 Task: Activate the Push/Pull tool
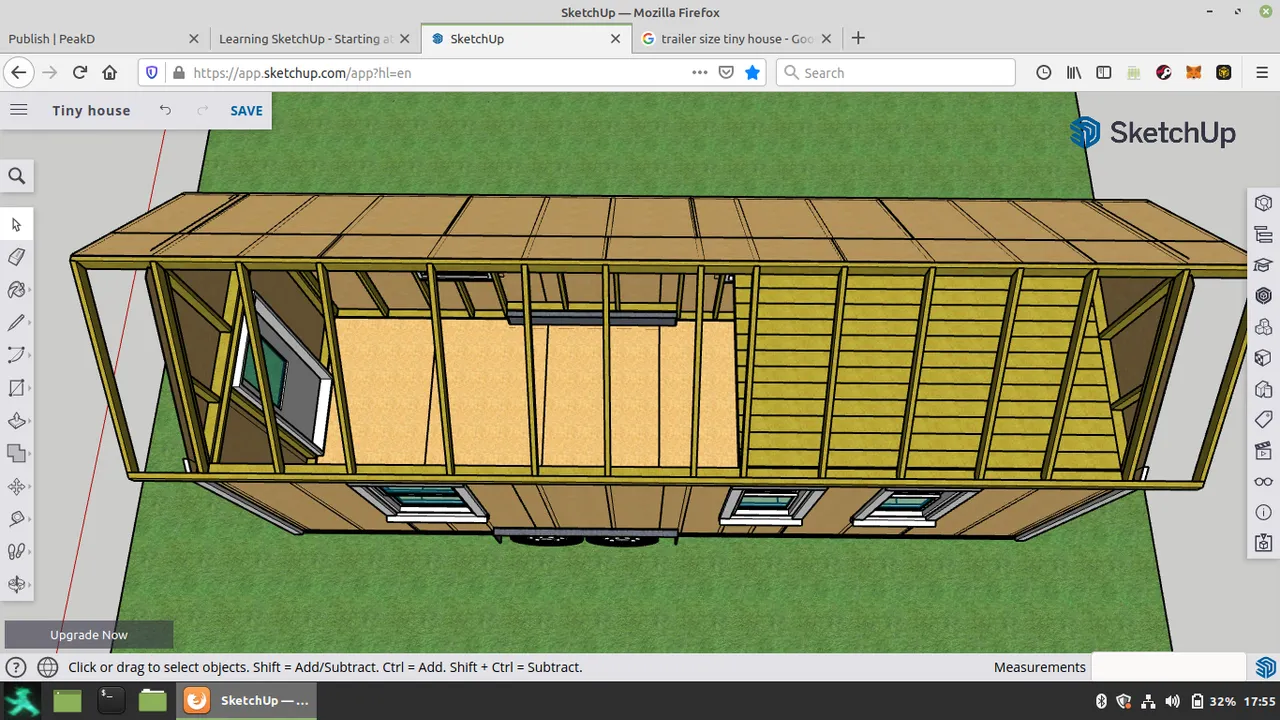click(17, 421)
